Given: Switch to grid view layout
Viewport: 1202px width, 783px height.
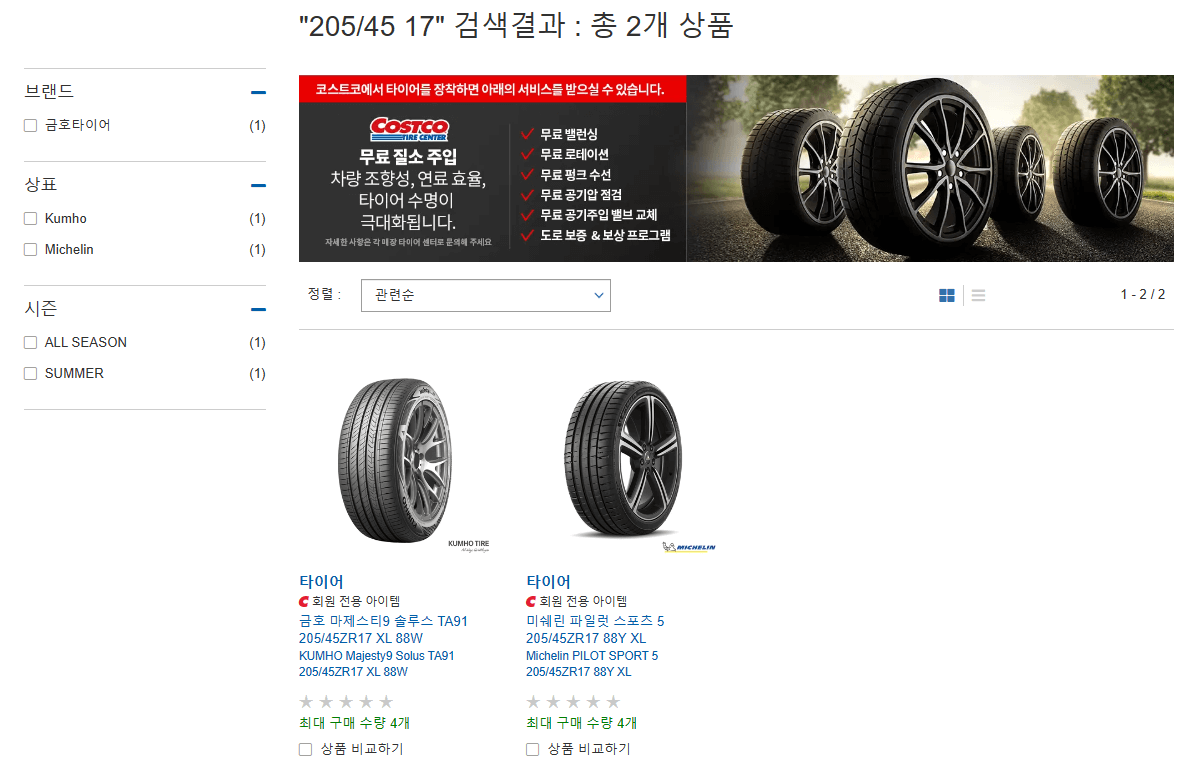Looking at the screenshot, I should pyautogui.click(x=946, y=294).
